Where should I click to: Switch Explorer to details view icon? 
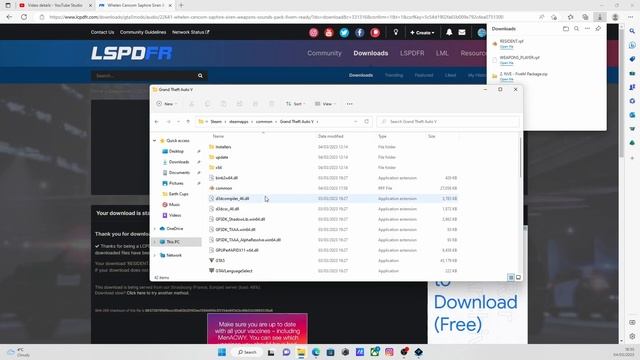click(511, 277)
